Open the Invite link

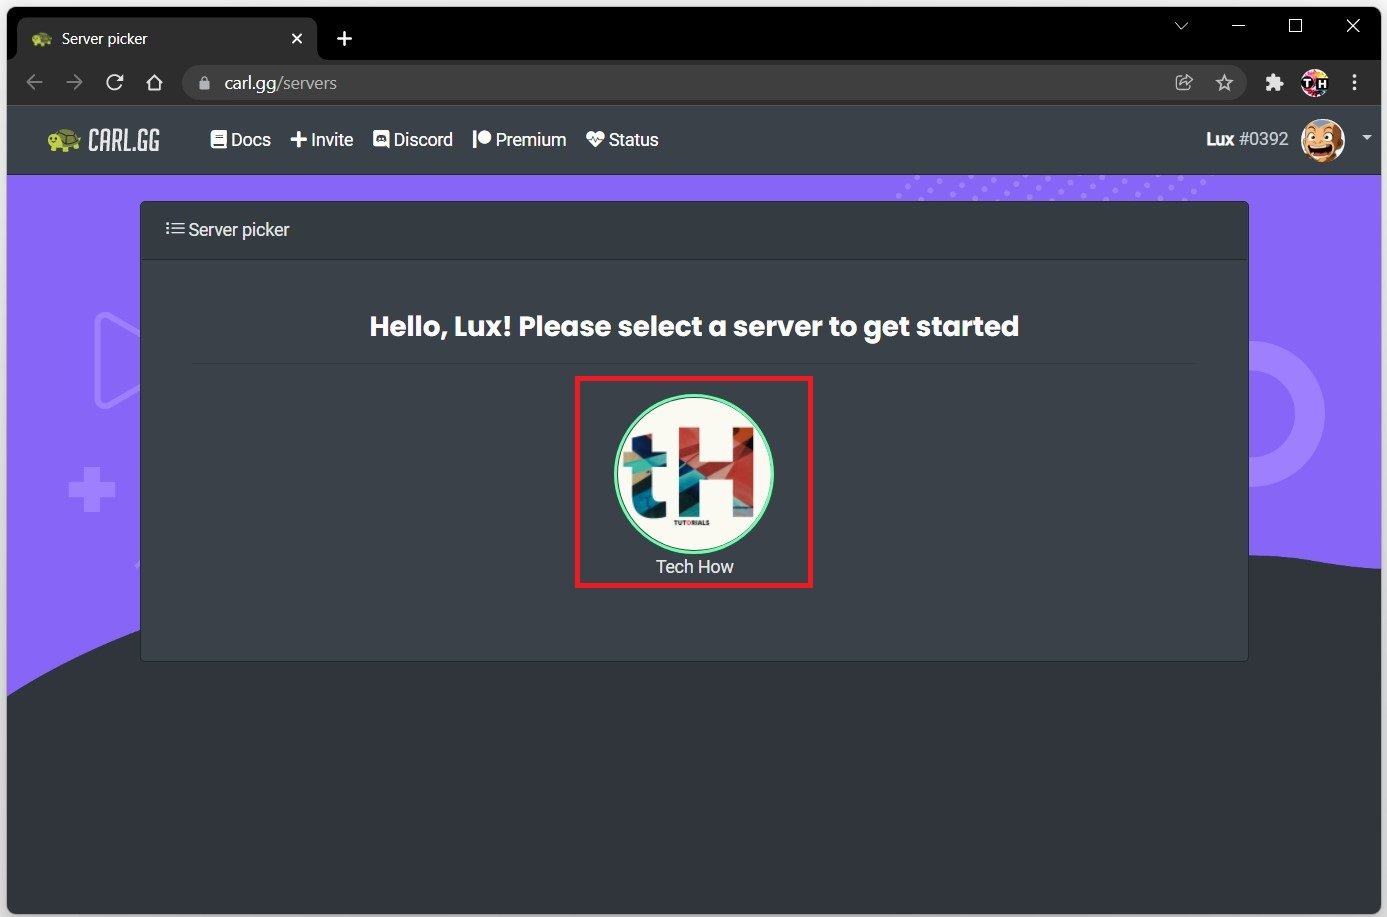click(321, 140)
